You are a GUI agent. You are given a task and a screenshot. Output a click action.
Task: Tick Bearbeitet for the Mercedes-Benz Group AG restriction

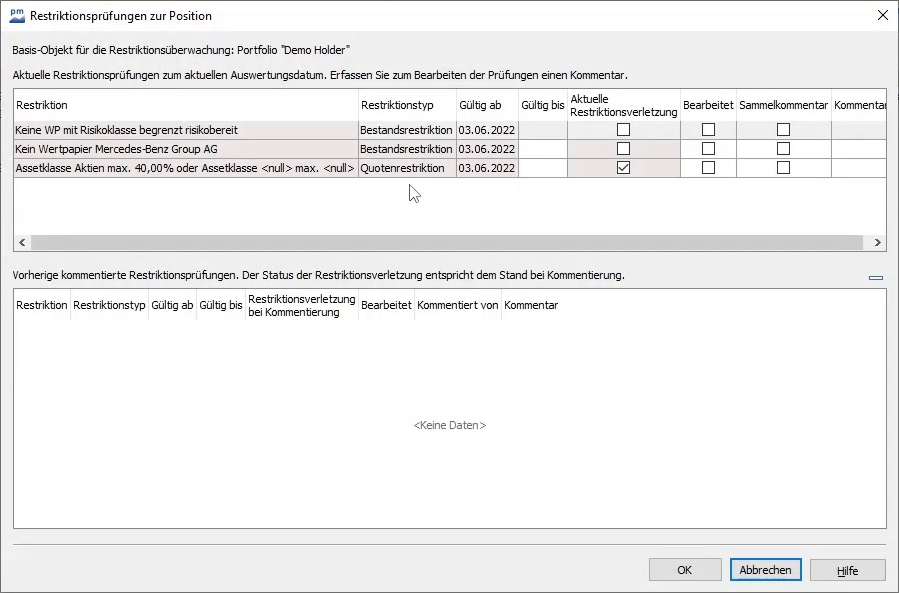708,149
